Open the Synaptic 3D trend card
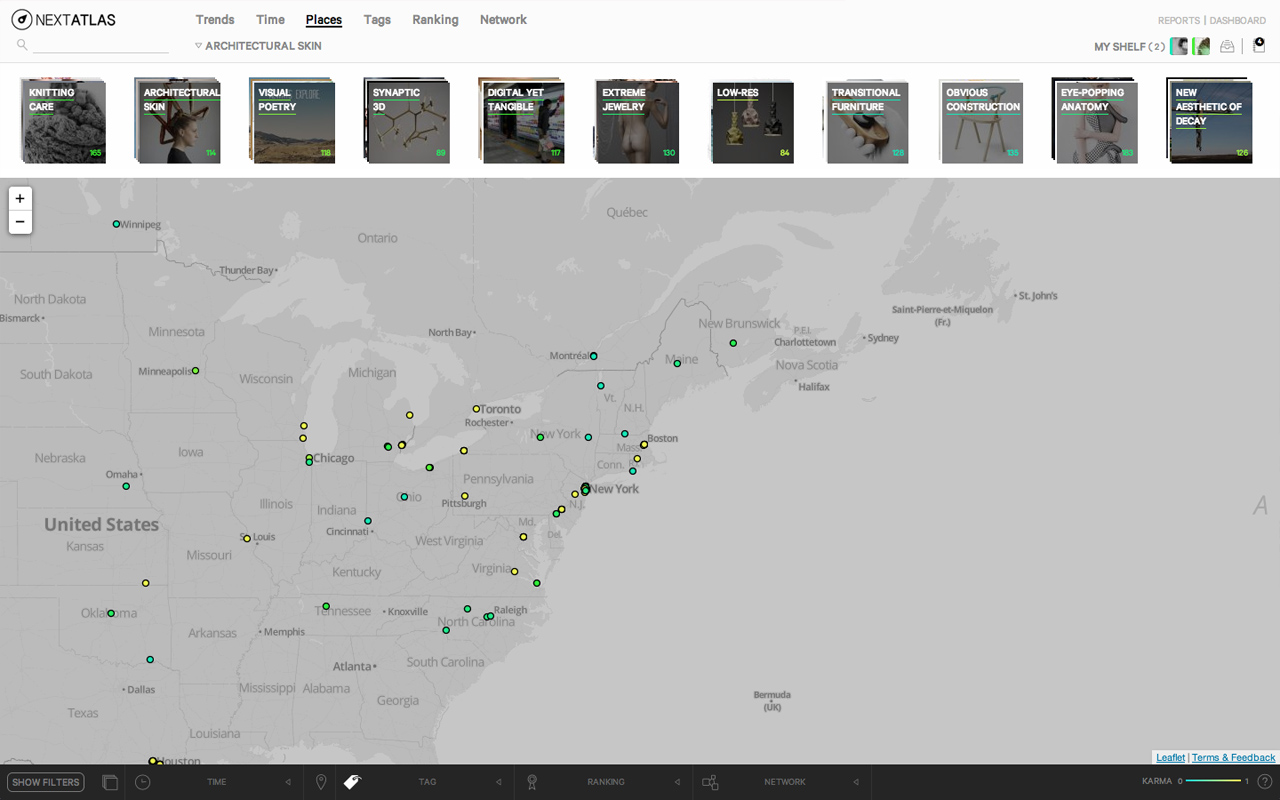The width and height of the screenshot is (1280, 800). tap(407, 121)
